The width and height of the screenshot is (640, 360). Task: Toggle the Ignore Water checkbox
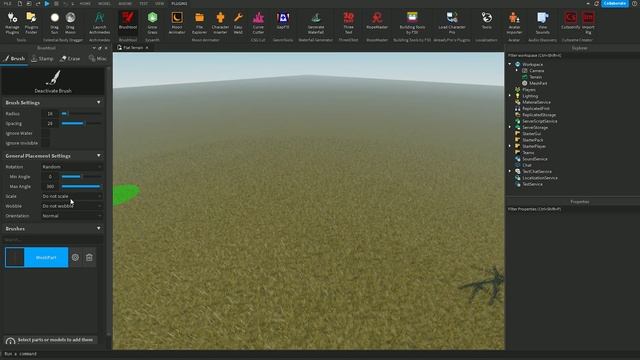(45, 133)
